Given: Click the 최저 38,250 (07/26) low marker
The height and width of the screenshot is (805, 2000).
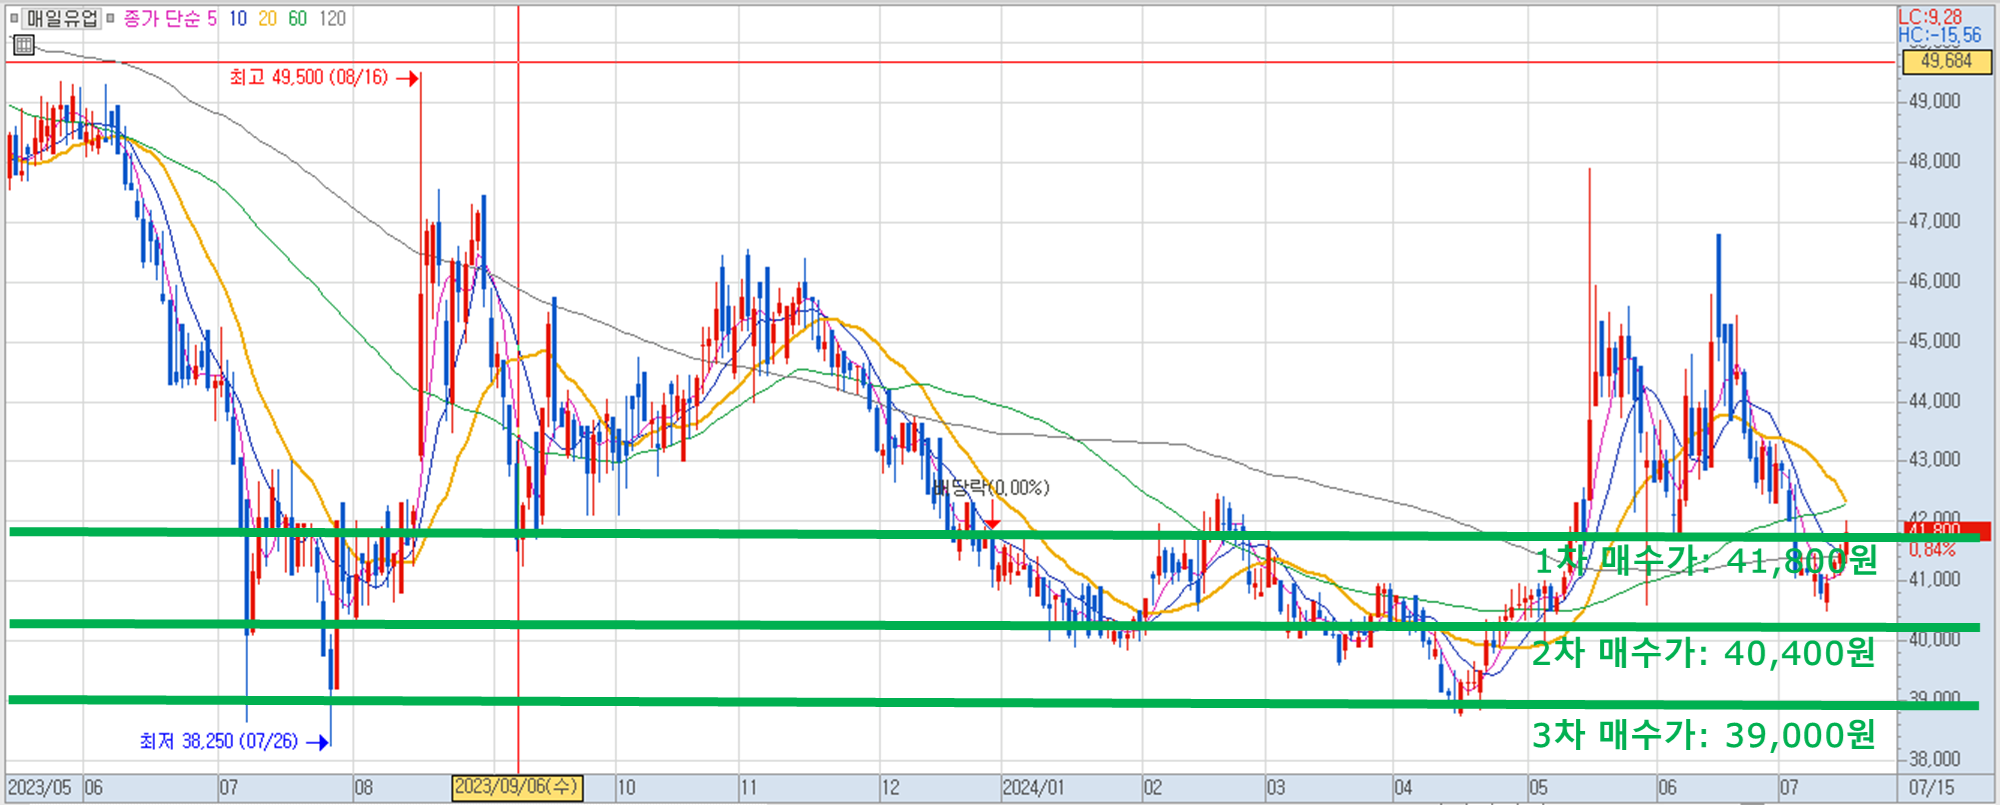Looking at the screenshot, I should pyautogui.click(x=234, y=741).
